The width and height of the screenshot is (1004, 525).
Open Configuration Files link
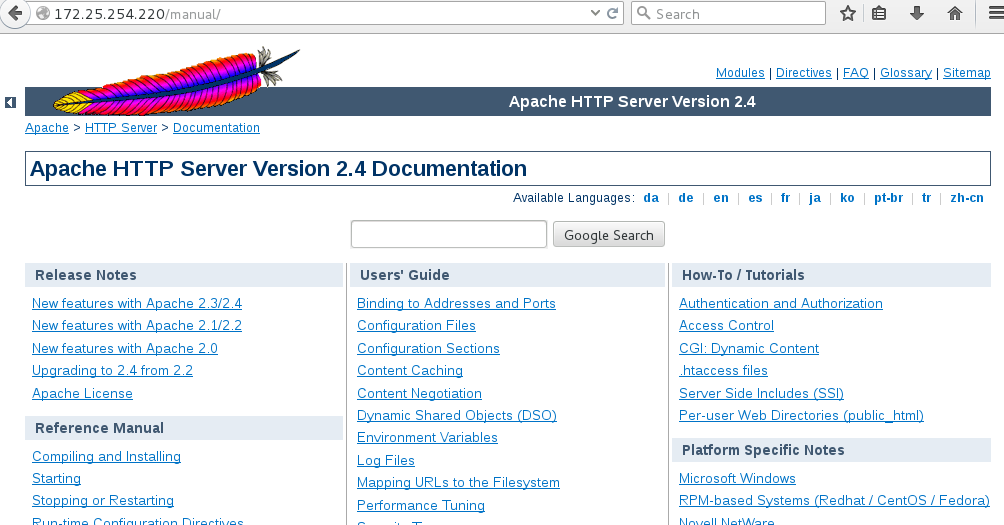pyautogui.click(x=416, y=326)
